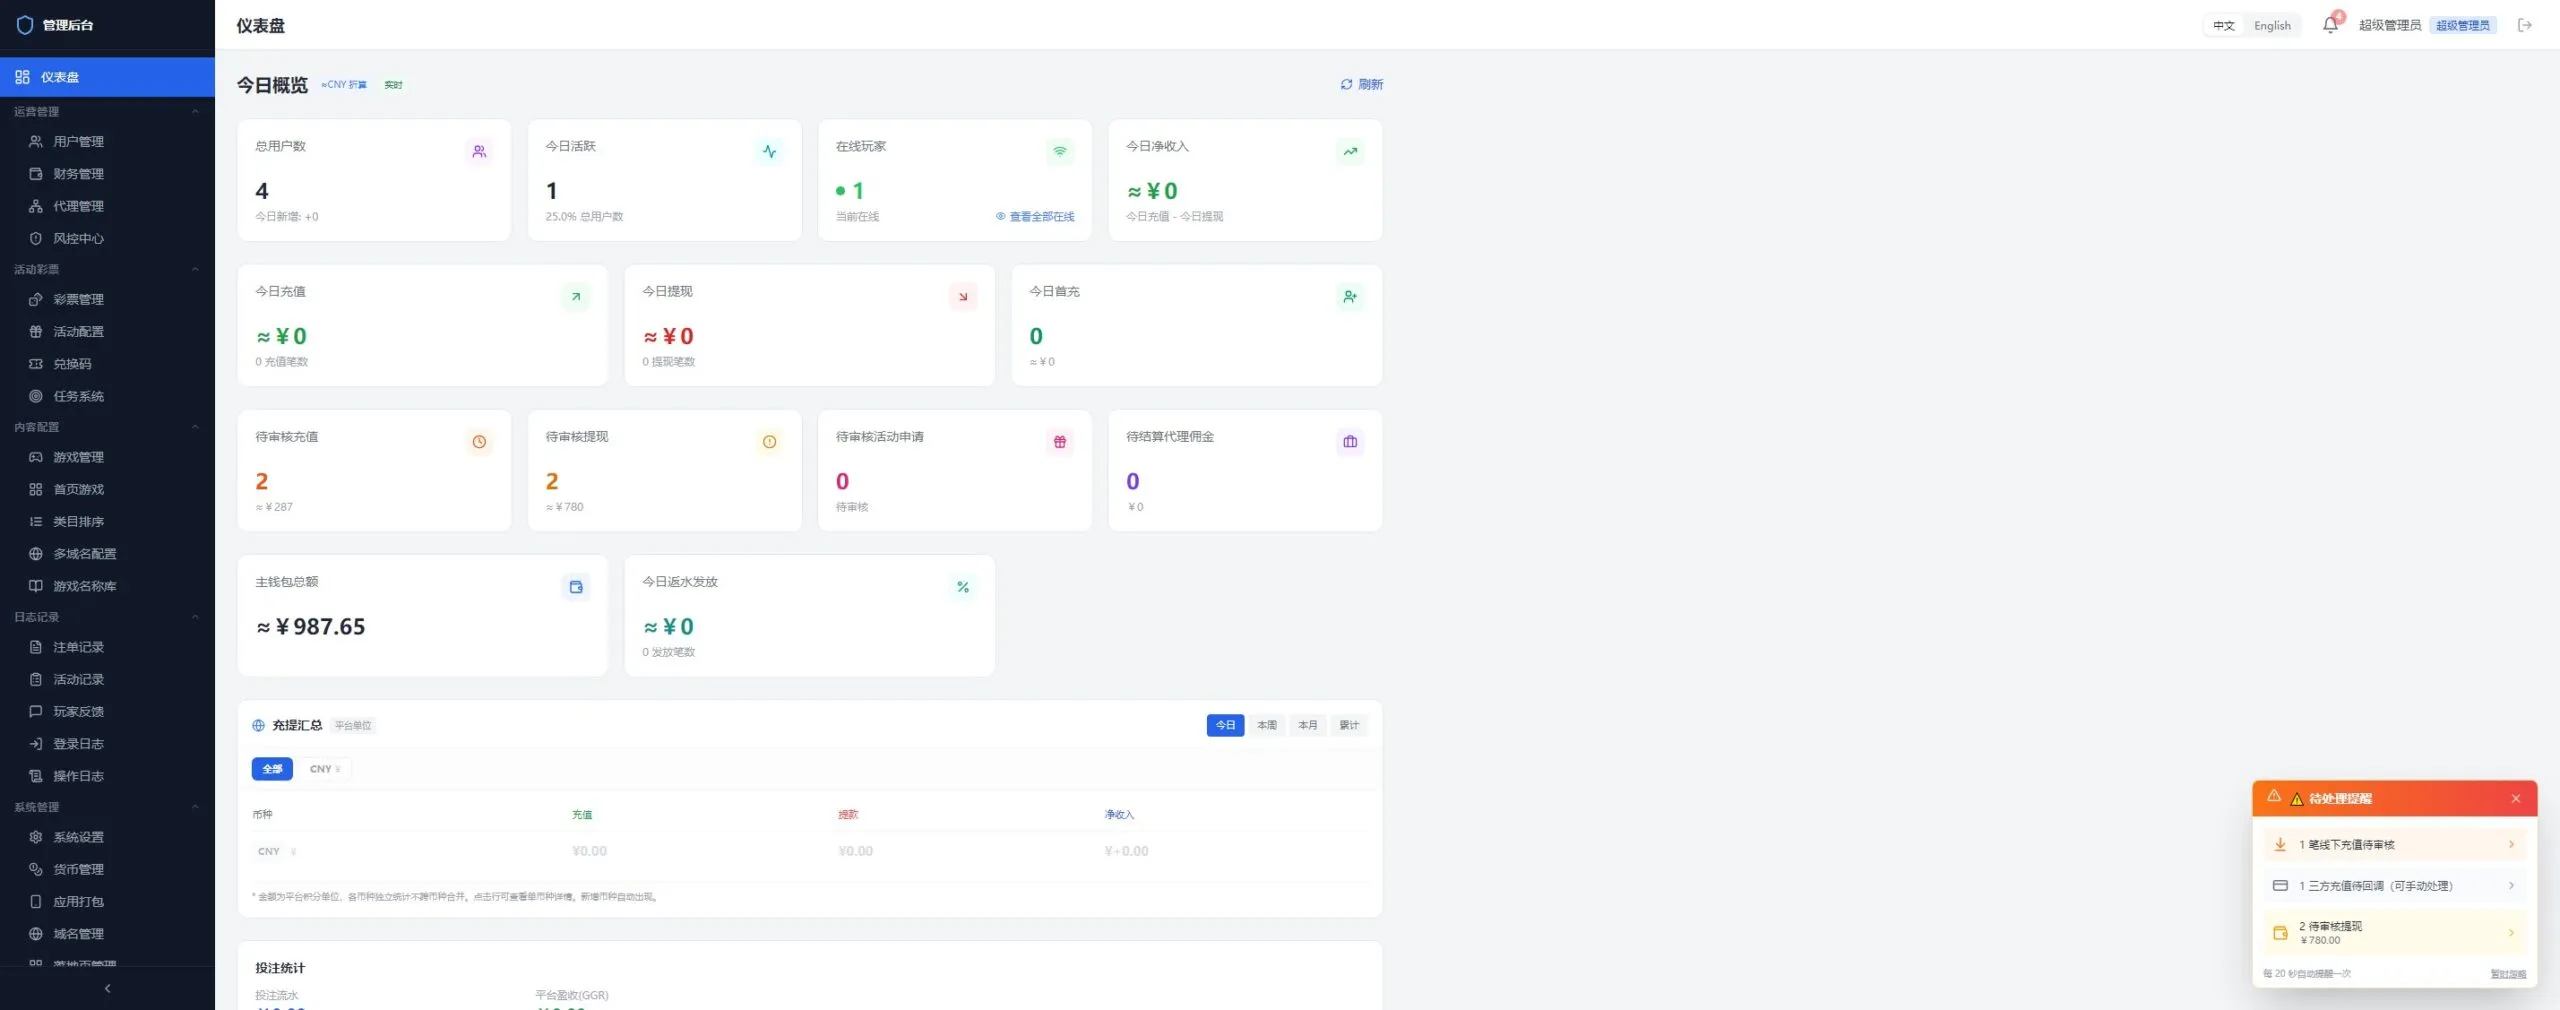Click the logout icon in header
Viewport: 2560px width, 1010px height.
tap(2525, 25)
